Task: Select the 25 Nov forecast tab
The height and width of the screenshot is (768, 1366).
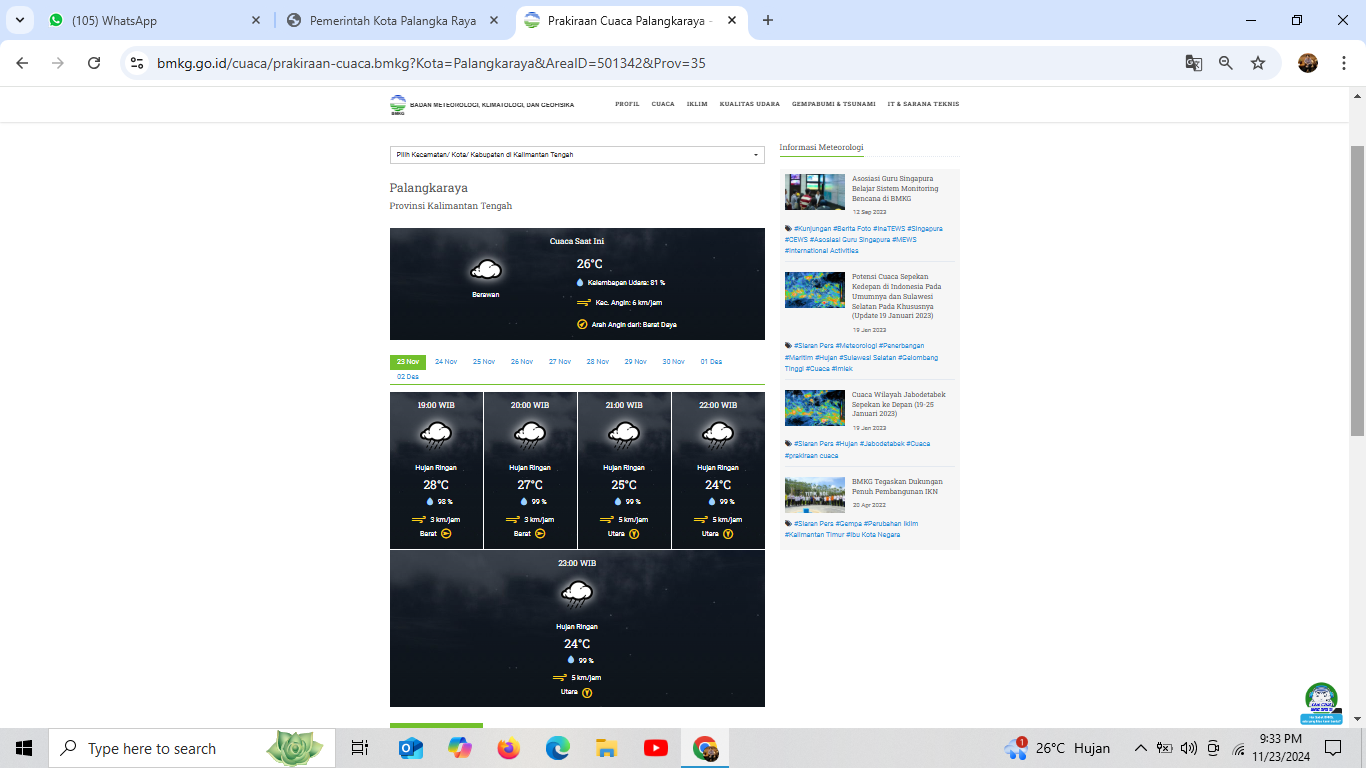Action: point(484,362)
